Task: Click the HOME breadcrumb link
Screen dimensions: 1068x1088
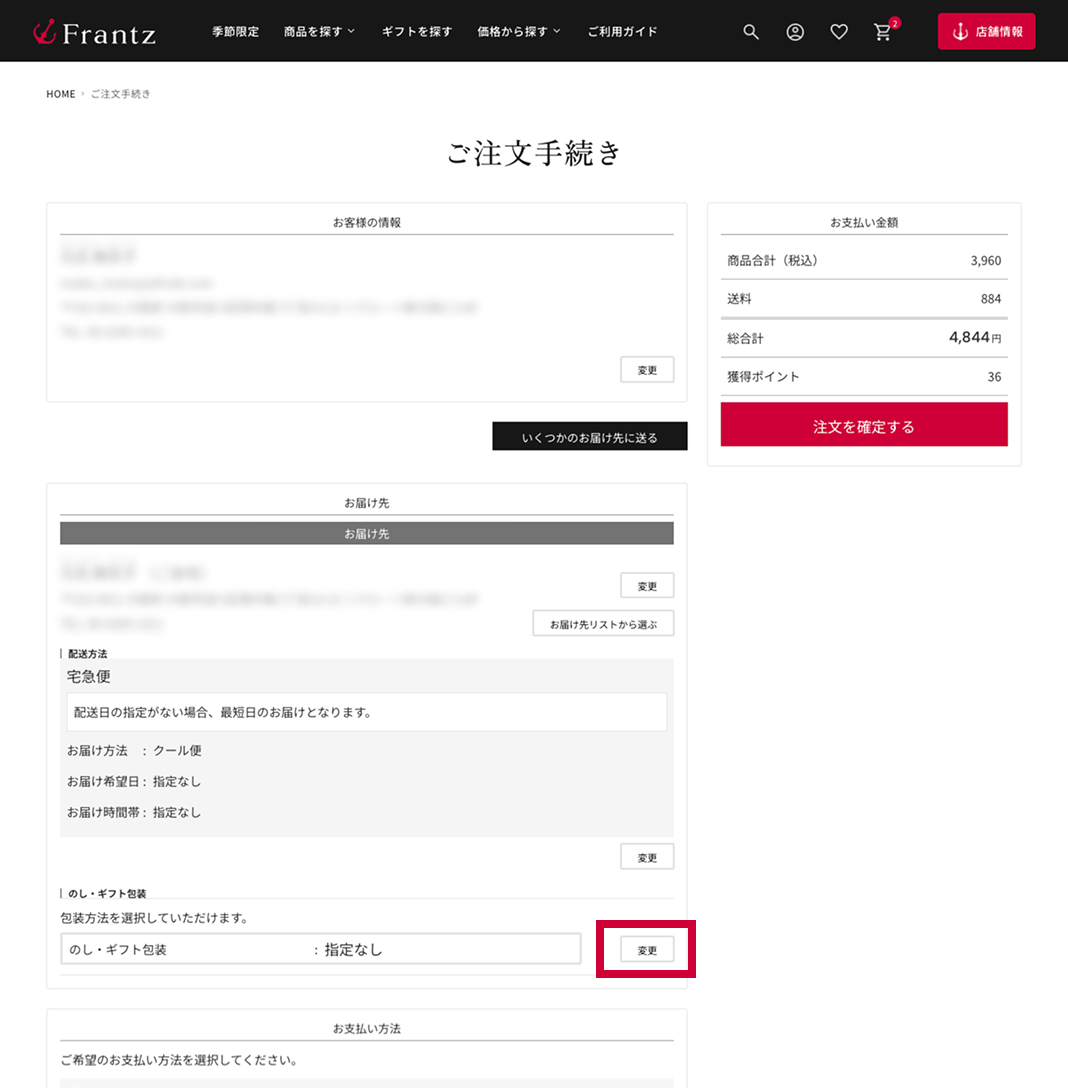Action: pos(61,94)
